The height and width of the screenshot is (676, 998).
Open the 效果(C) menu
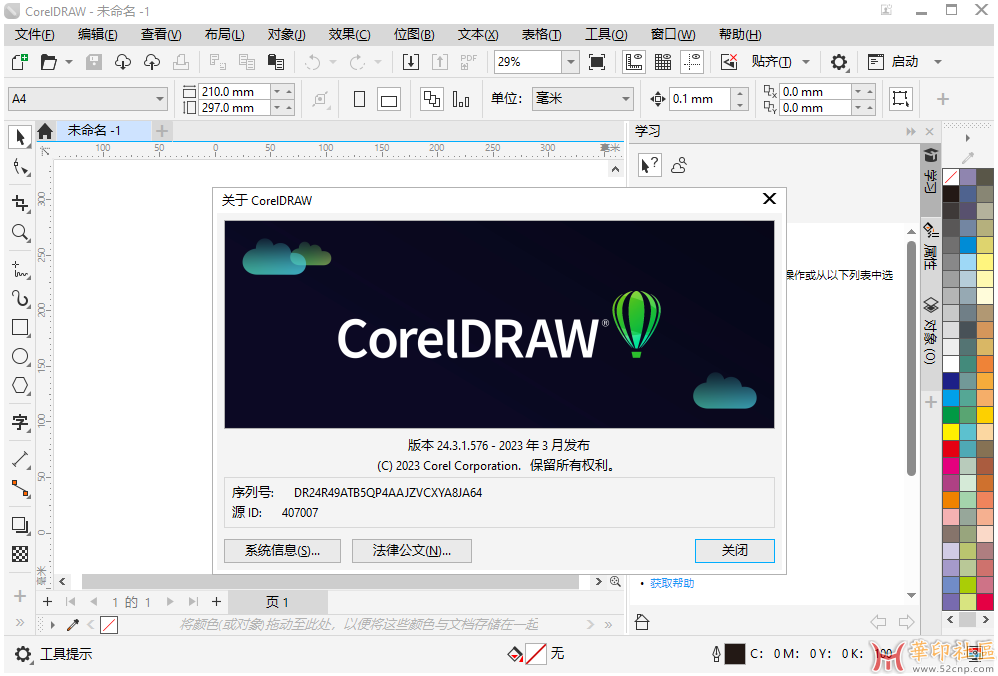(349, 34)
